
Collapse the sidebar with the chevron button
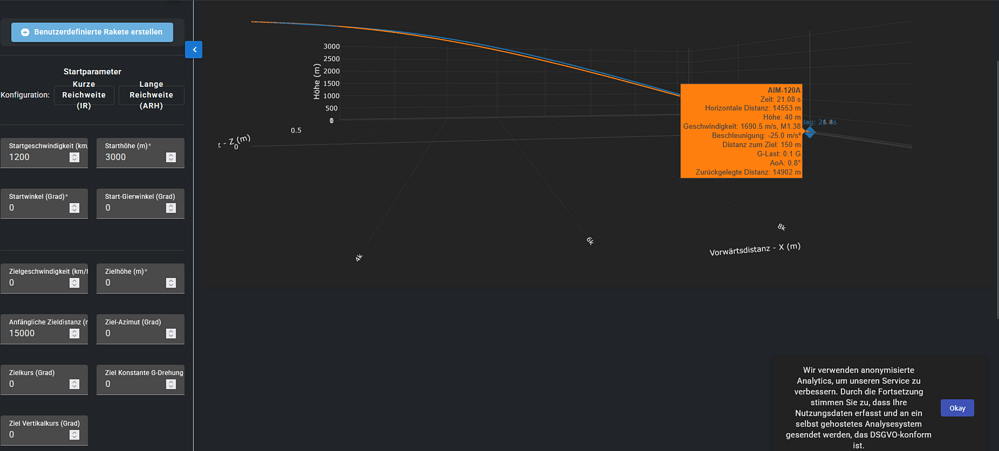tap(194, 49)
